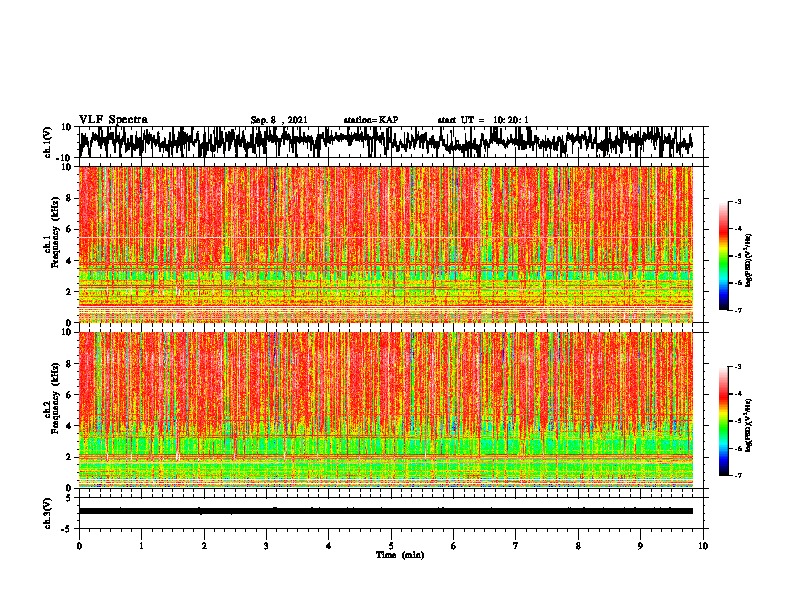Click the time axis tick label "6"

click(453, 546)
